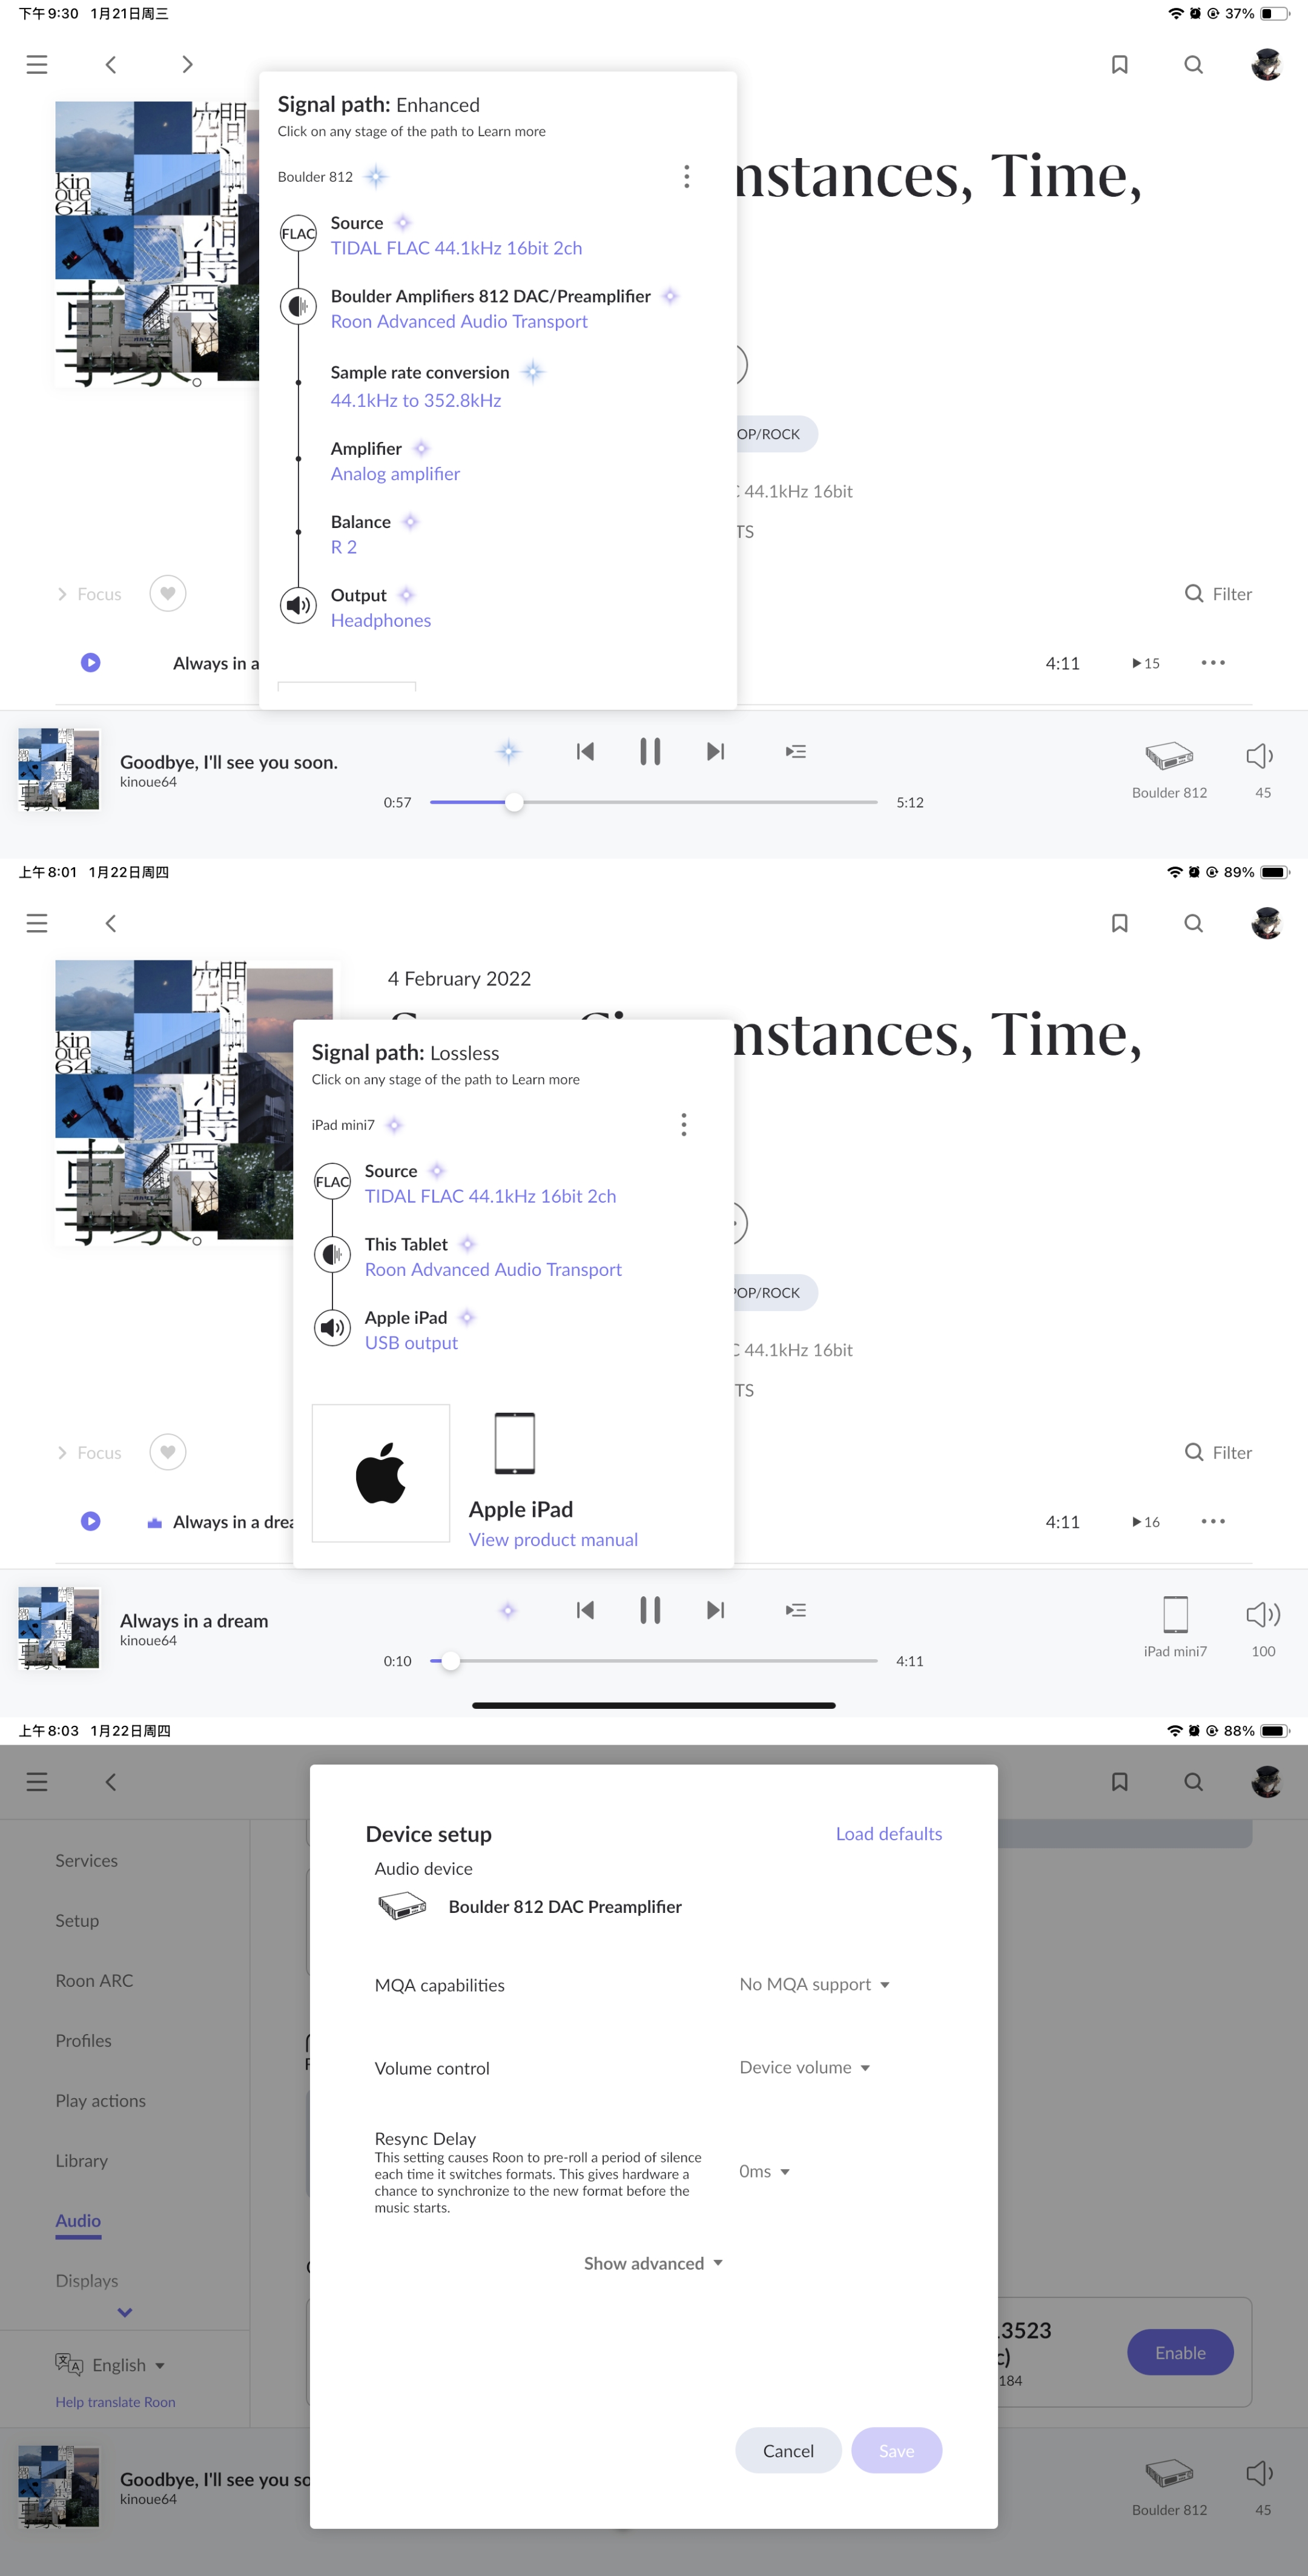The image size is (1308, 2576).
Task: Pause playback of Goodbye, I'll see you soon
Action: (650, 751)
